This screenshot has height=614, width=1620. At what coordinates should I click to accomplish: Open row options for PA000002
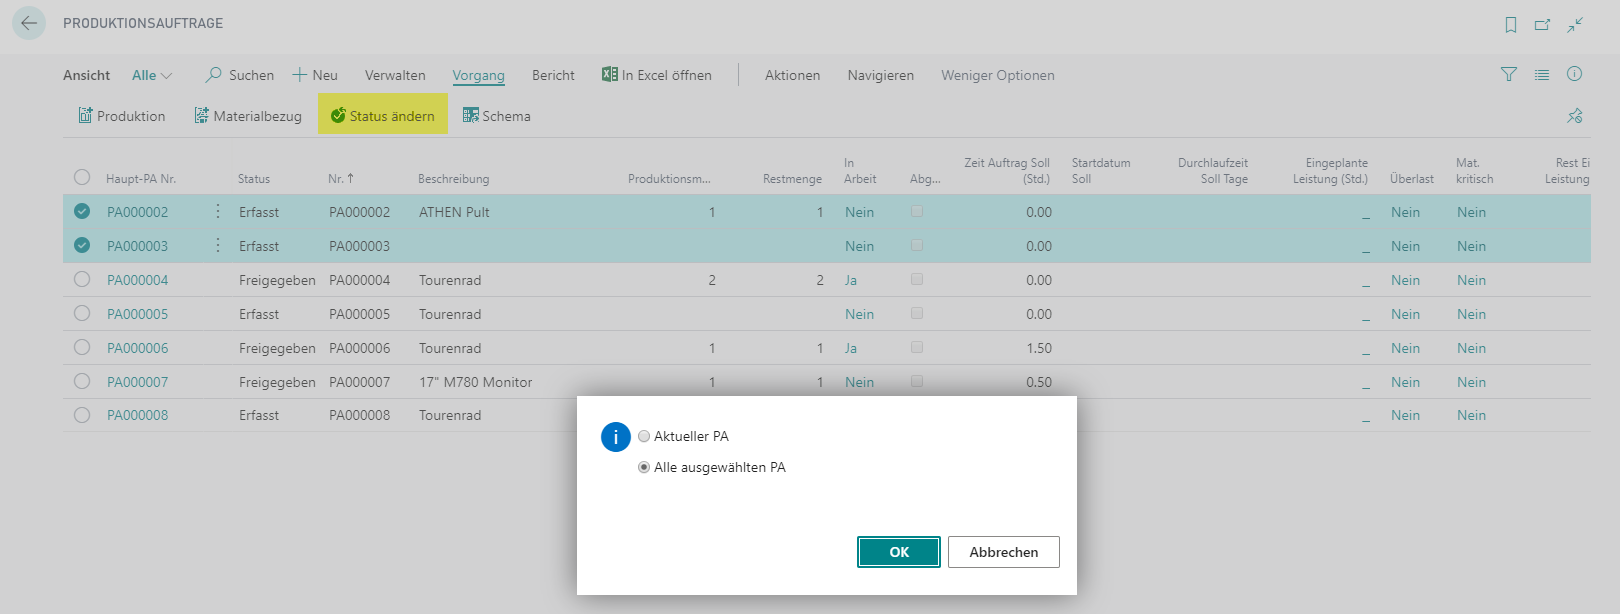tap(218, 212)
